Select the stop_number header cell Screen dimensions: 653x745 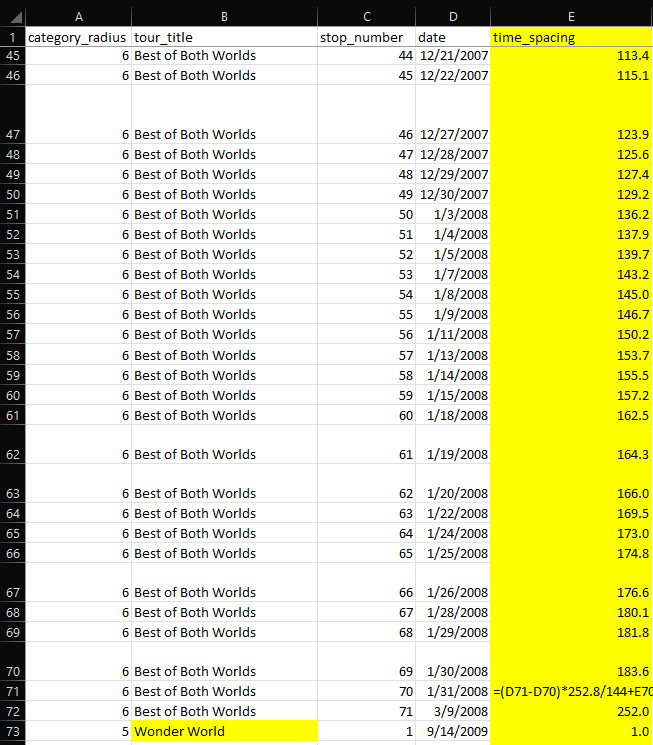coord(366,37)
